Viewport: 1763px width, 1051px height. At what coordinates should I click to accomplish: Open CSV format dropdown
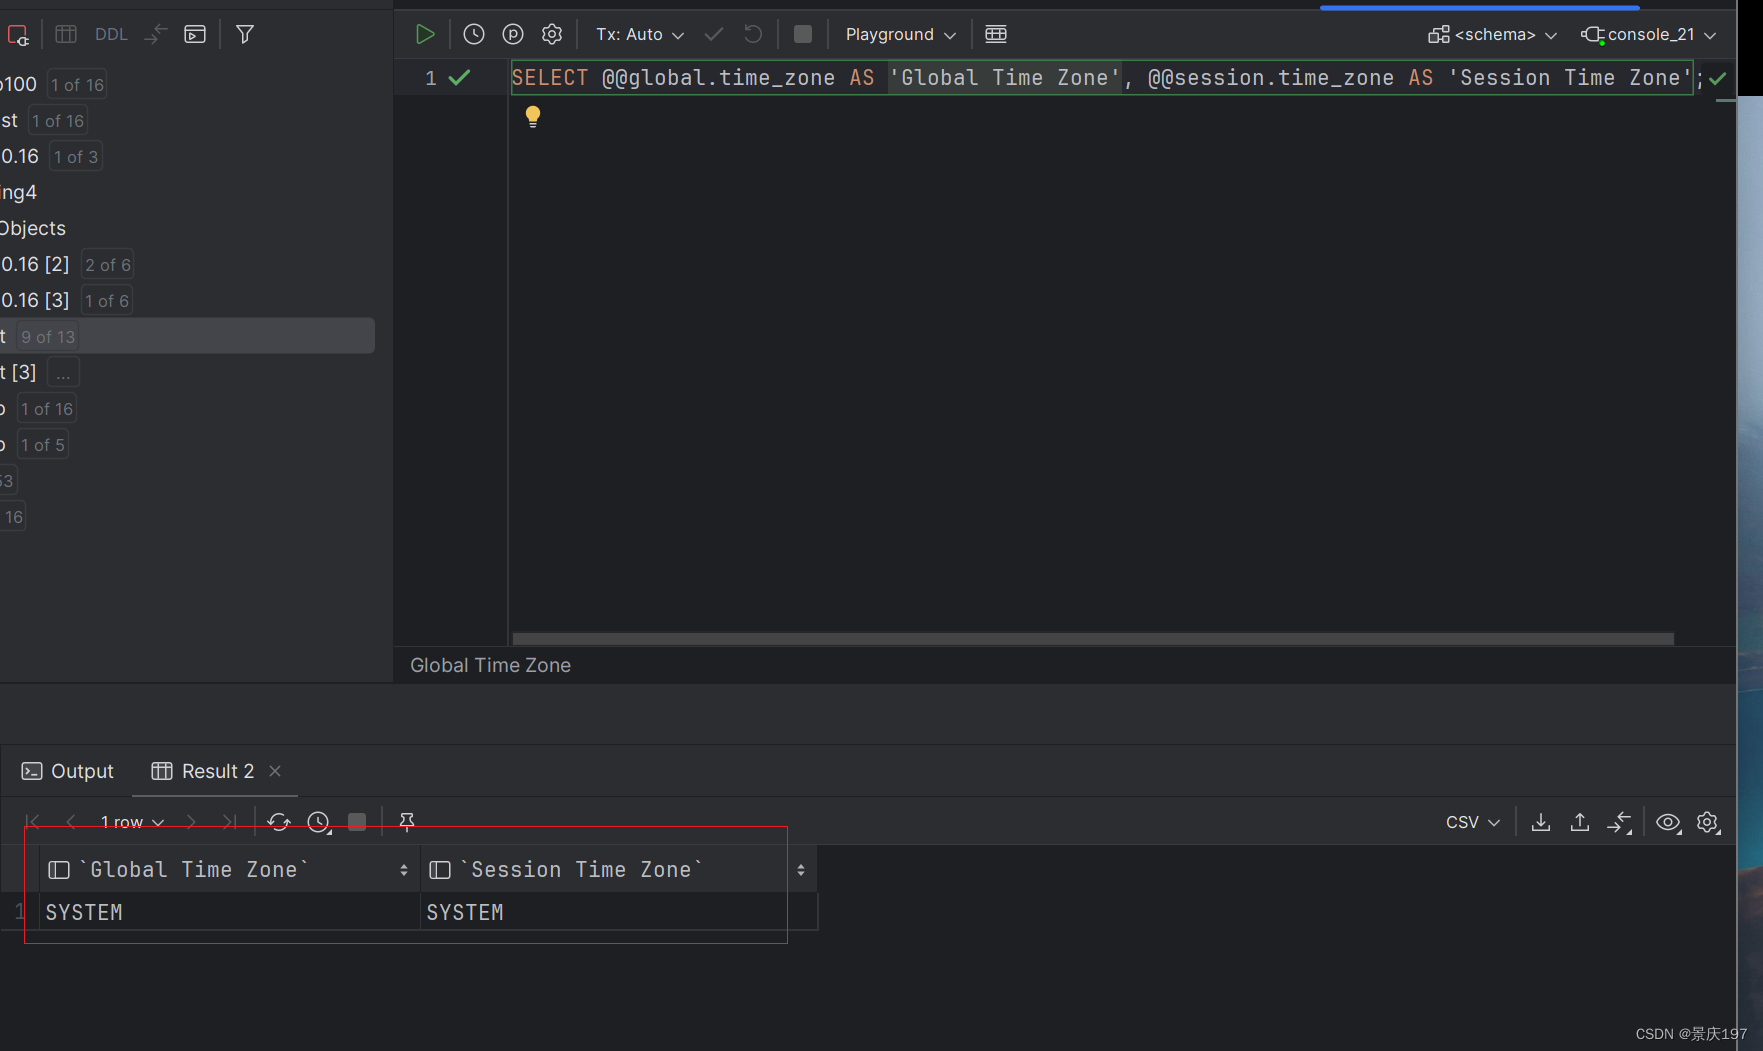pos(1473,822)
